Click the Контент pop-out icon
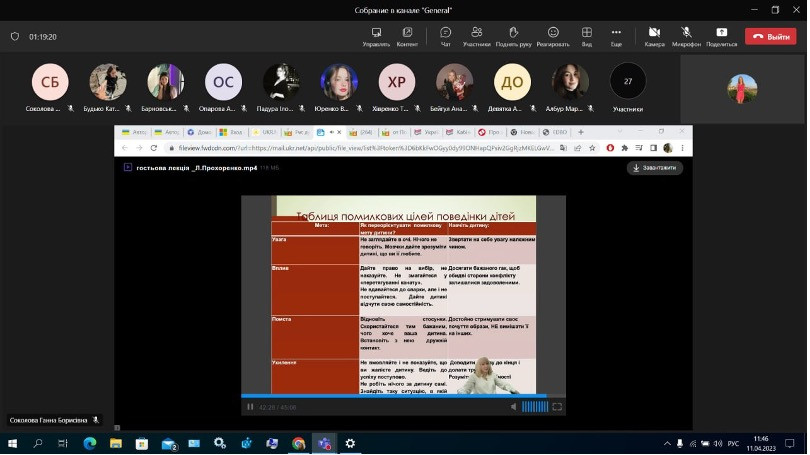810x455 pixels. point(407,33)
